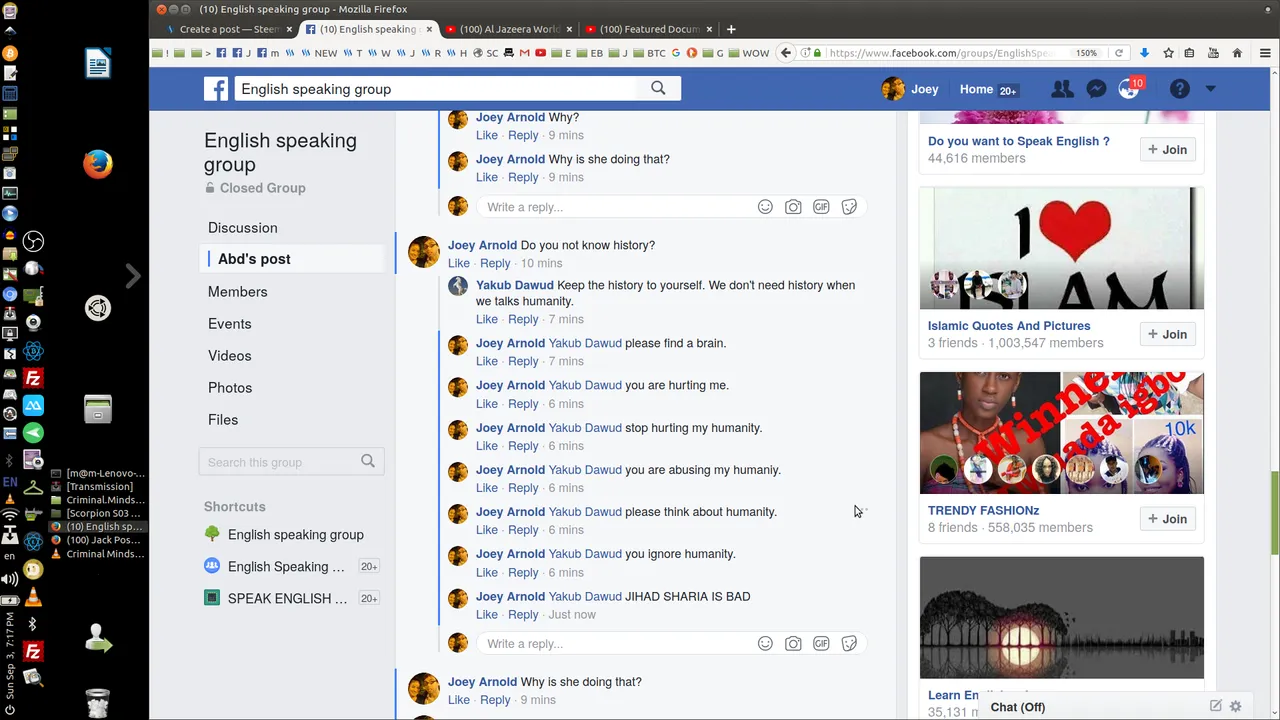Click sticker icon in the upper reply box
Screen dimensions: 1280x720
849,207
